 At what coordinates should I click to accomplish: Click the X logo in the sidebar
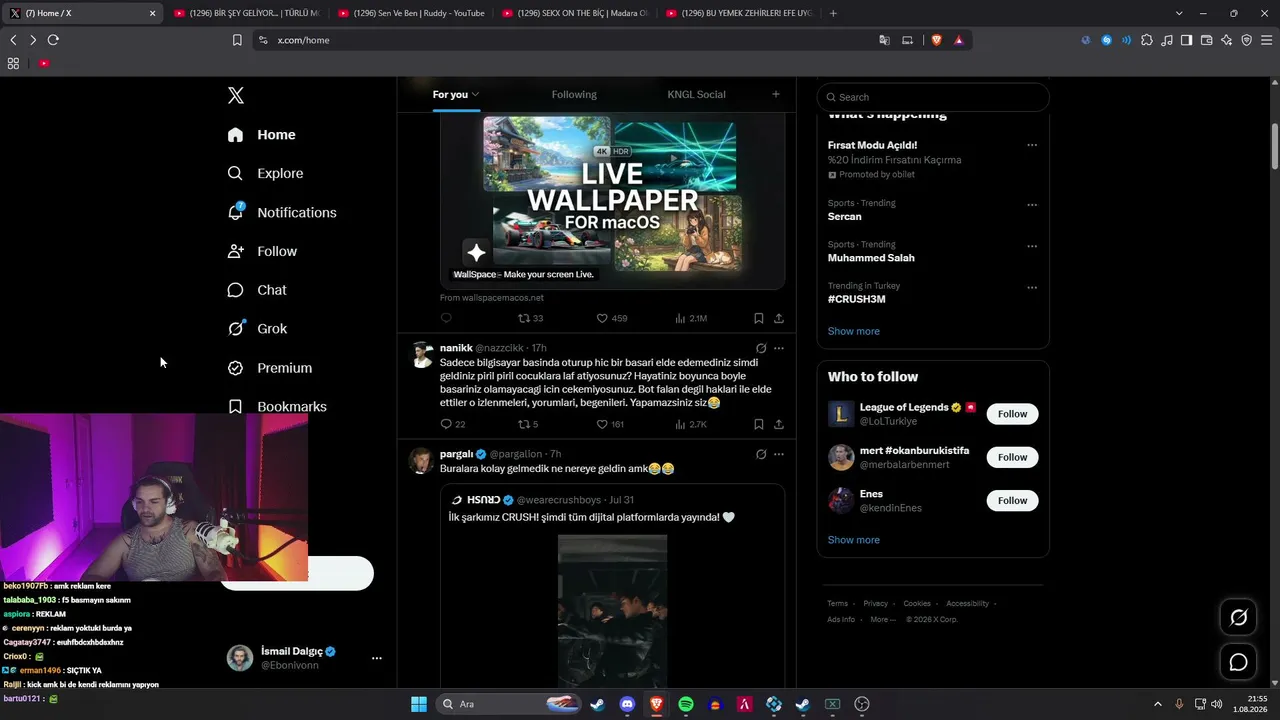236,96
